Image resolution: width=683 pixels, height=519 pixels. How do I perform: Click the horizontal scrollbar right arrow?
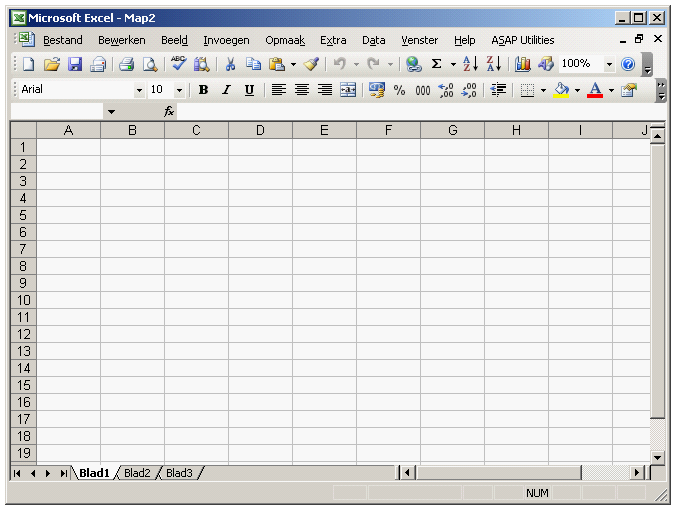click(637, 472)
